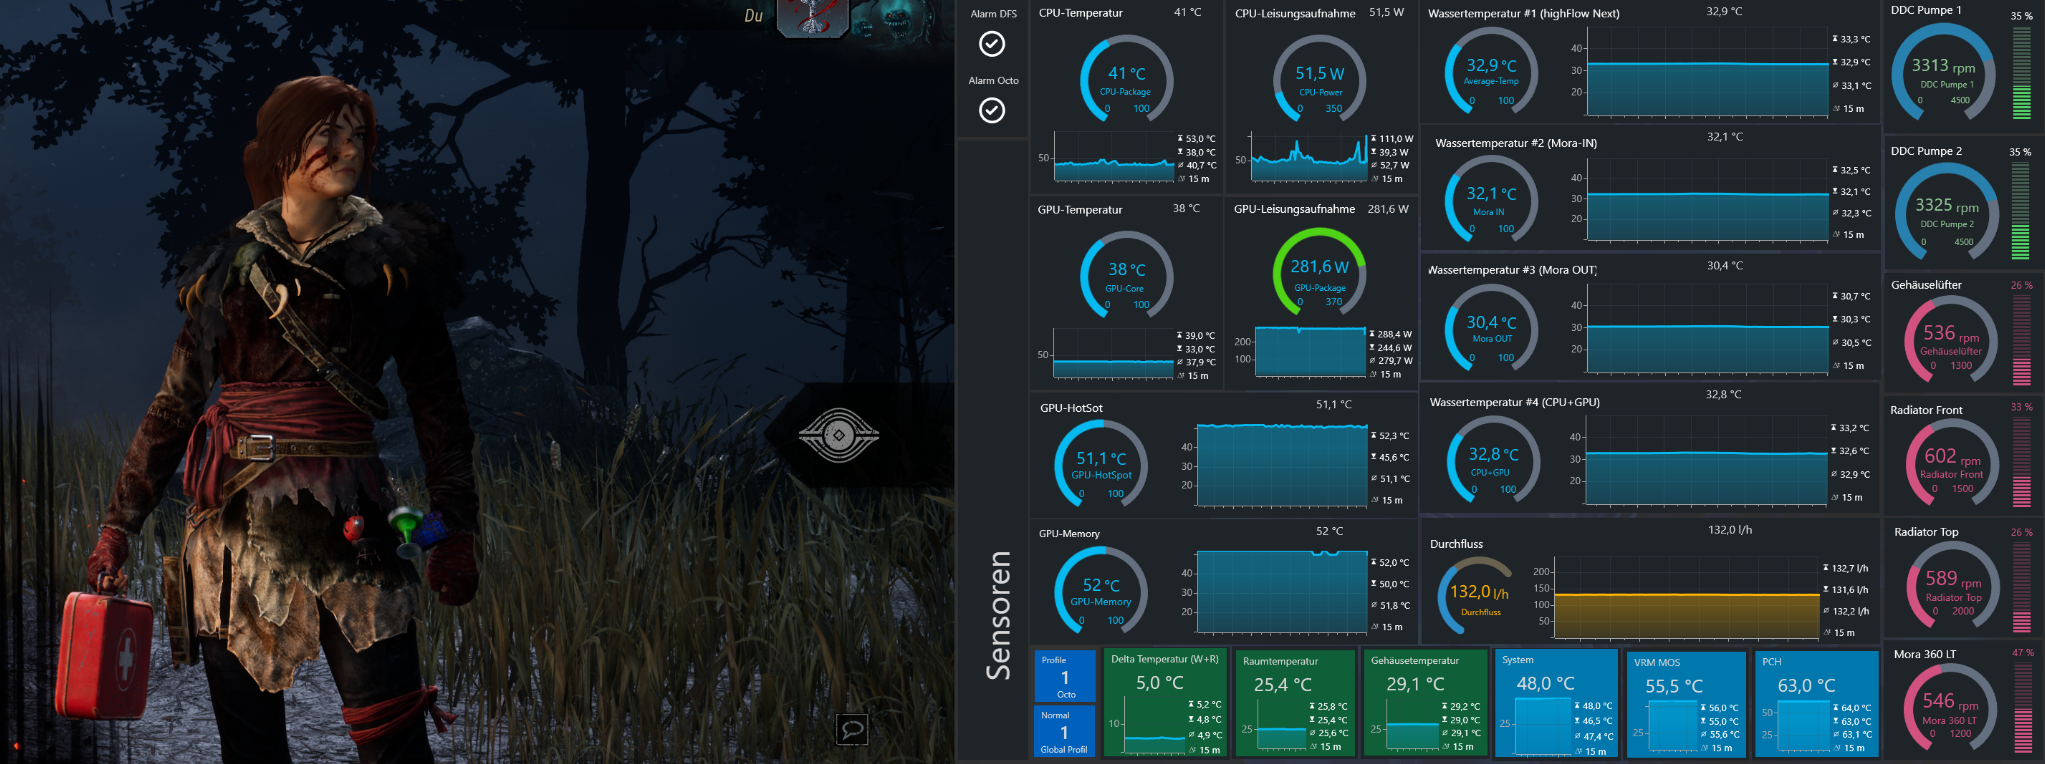
Task: Select the Profile 1 Octo tile
Action: coord(1064,676)
